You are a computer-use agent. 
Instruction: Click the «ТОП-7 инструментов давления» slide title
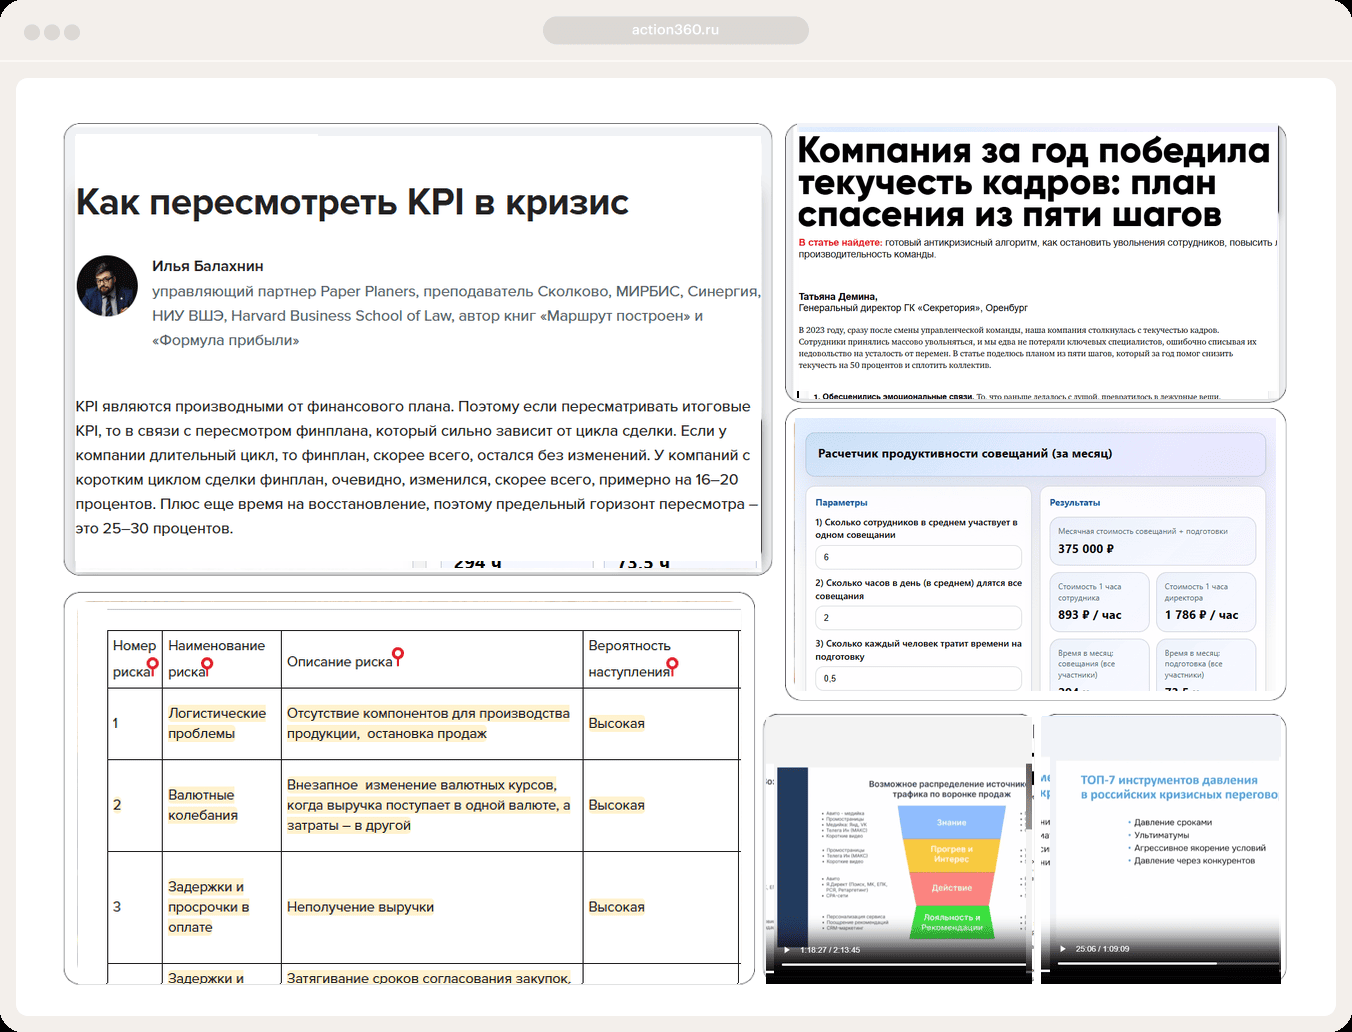click(1179, 787)
